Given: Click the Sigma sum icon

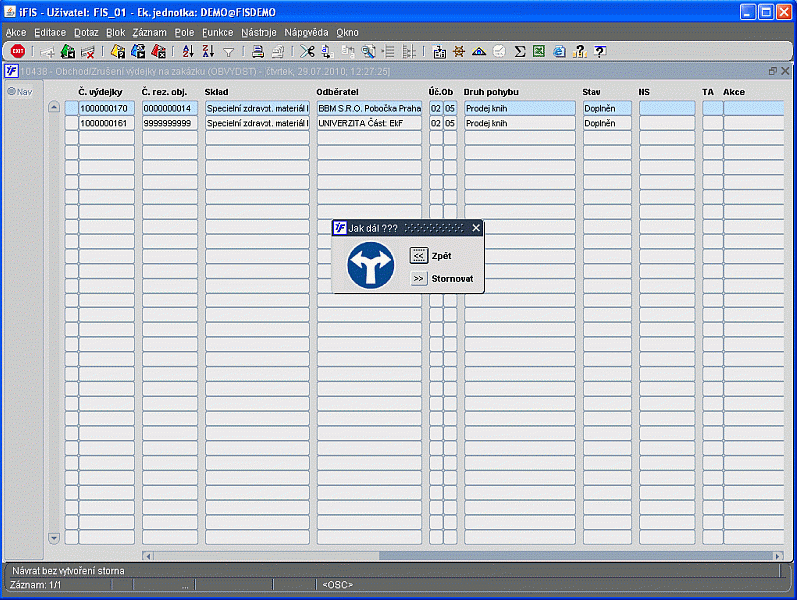Looking at the screenshot, I should click(520, 51).
